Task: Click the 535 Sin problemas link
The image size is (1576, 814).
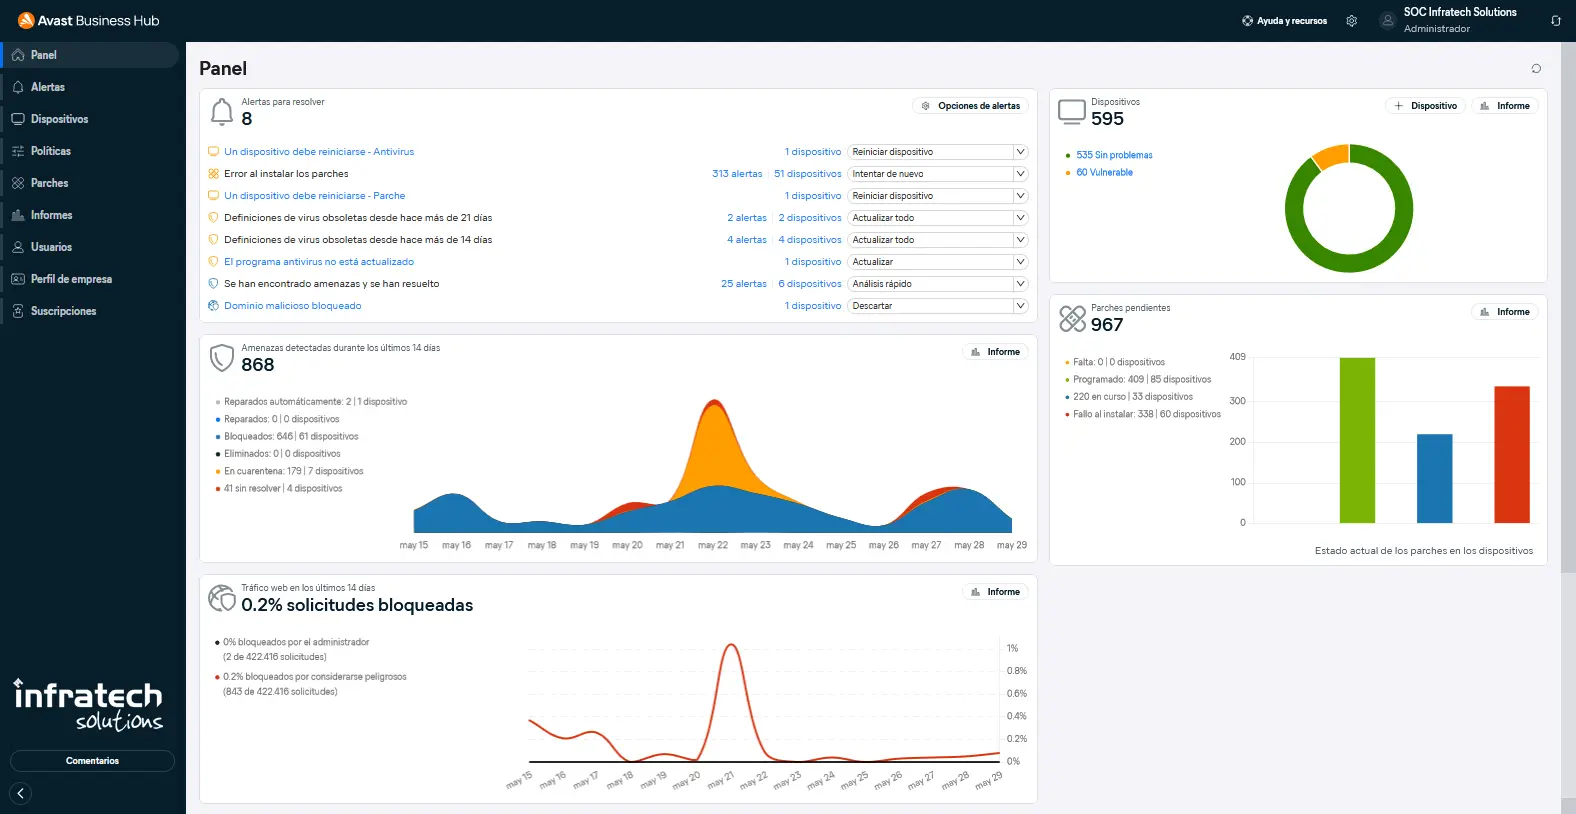Action: [x=1114, y=155]
